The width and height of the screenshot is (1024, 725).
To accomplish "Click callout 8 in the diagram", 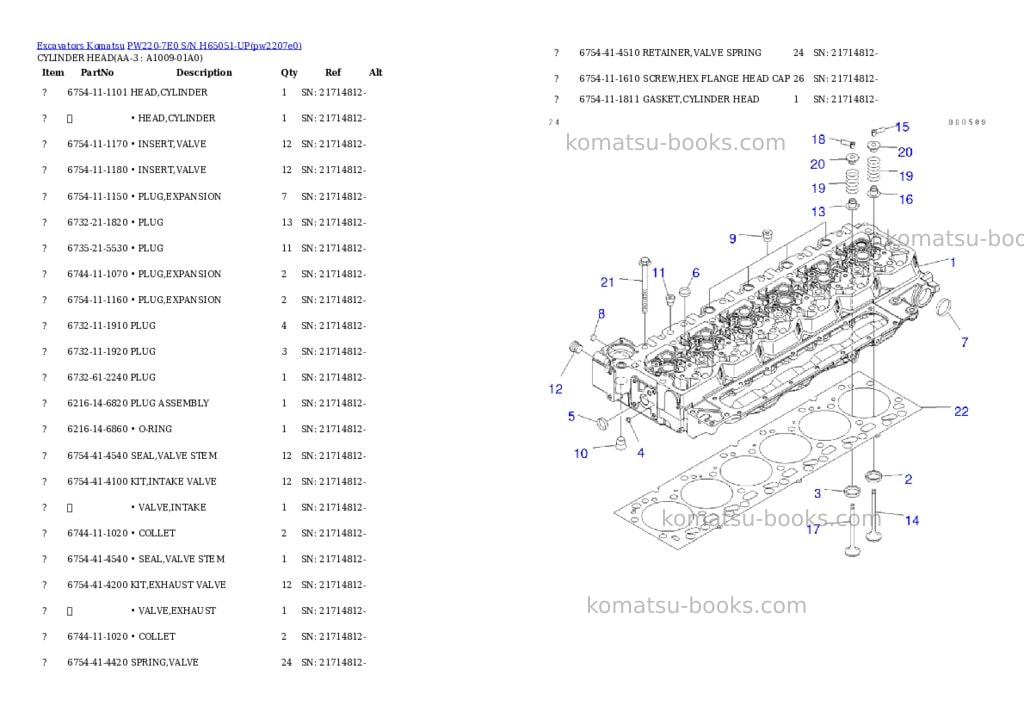I will 601,314.
